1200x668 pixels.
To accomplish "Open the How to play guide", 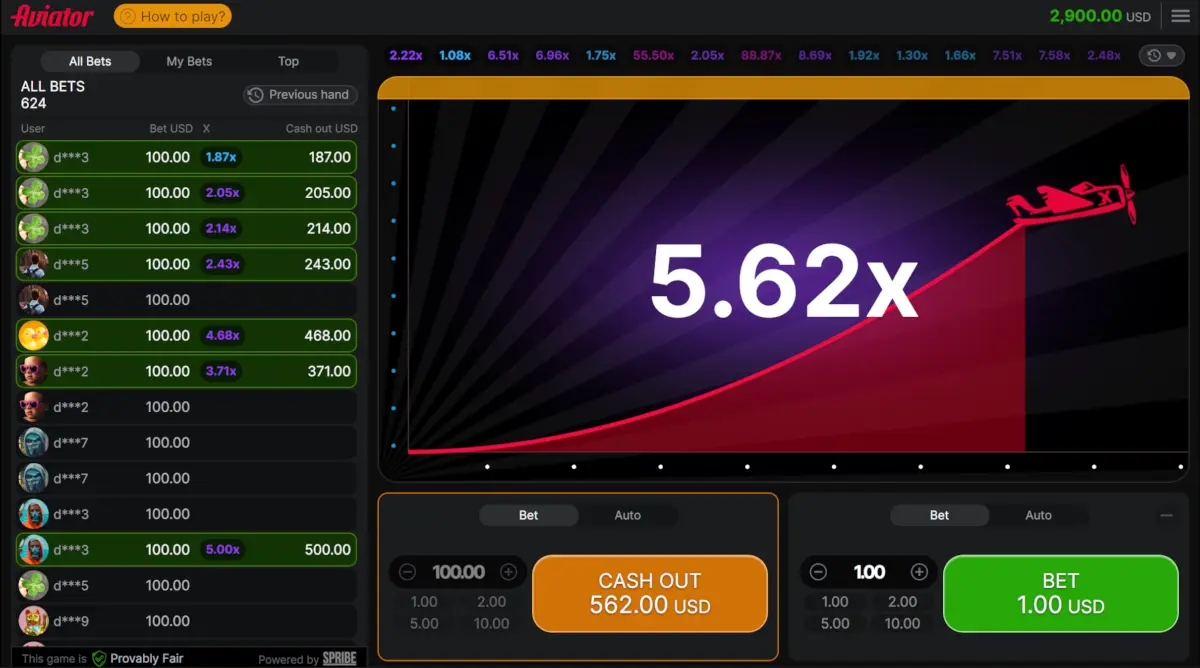I will pyautogui.click(x=172, y=16).
